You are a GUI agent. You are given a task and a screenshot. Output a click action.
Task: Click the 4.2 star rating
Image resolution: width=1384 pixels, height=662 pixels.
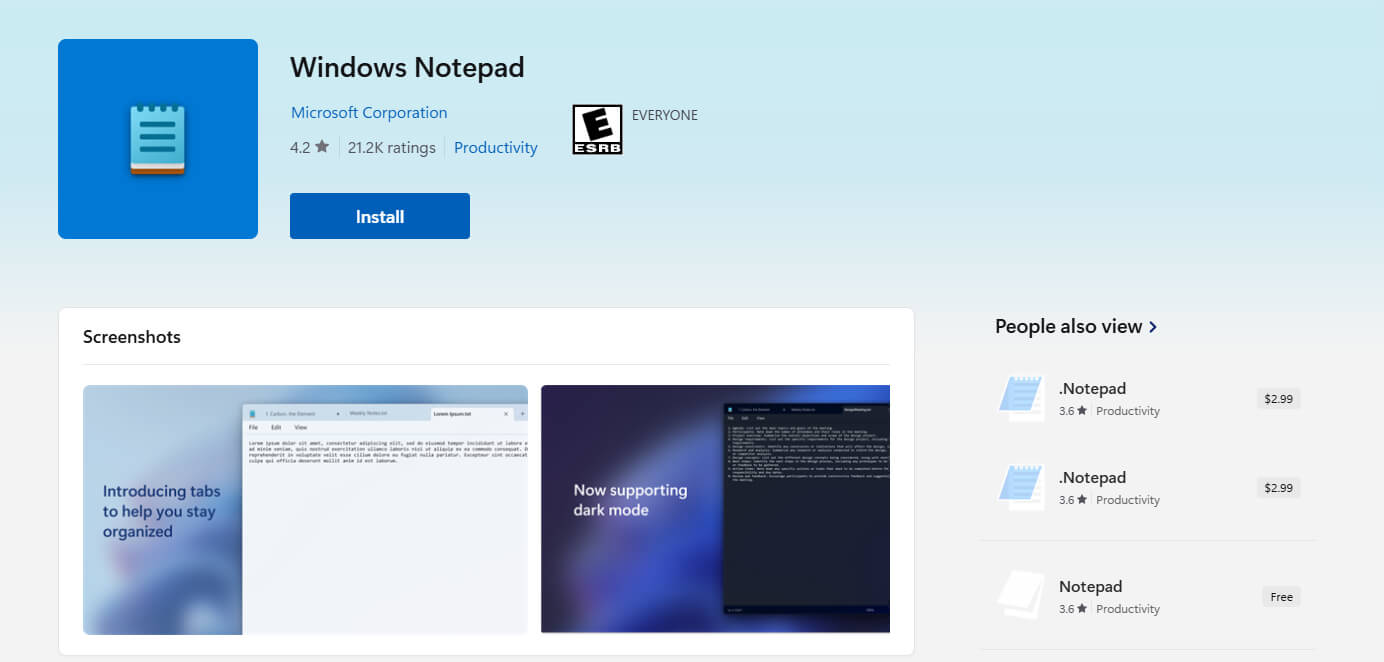[309, 147]
